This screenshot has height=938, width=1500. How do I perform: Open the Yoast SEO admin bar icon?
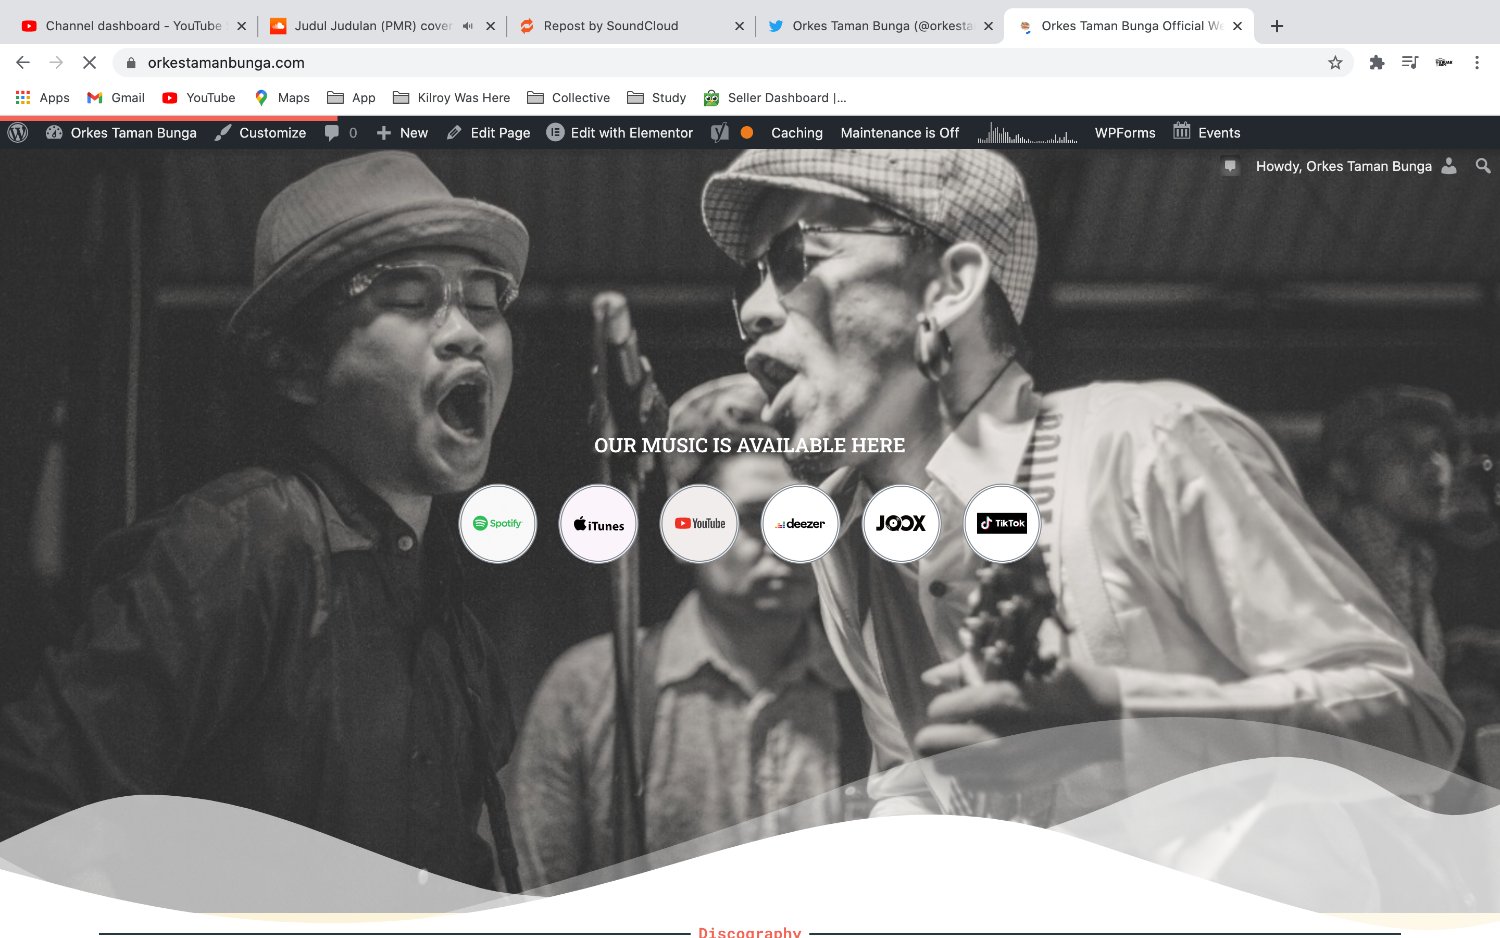[720, 132]
